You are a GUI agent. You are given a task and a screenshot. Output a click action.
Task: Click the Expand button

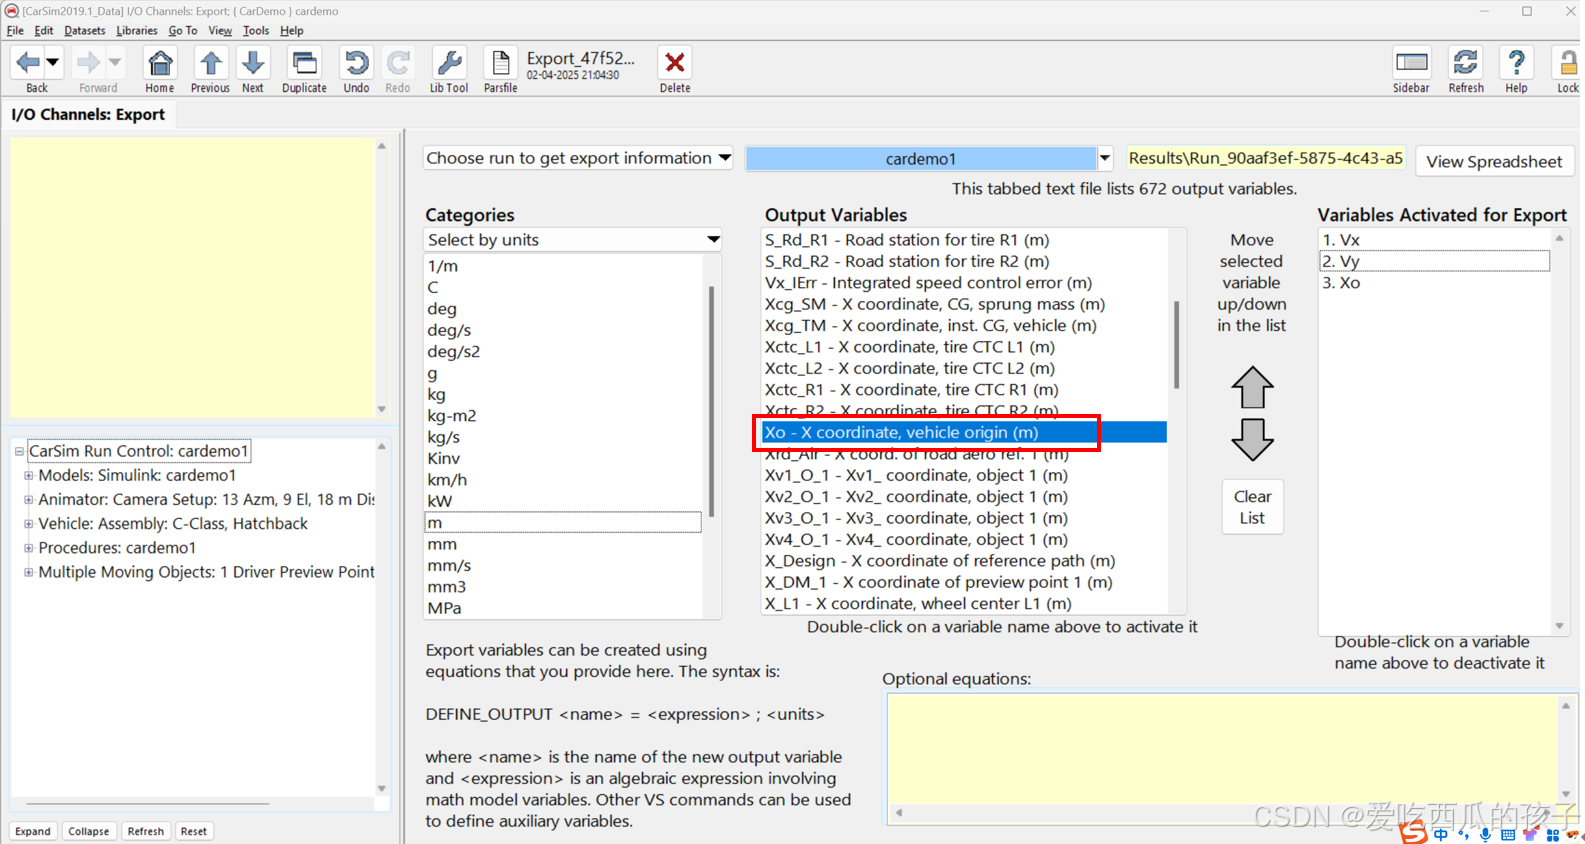point(33,831)
